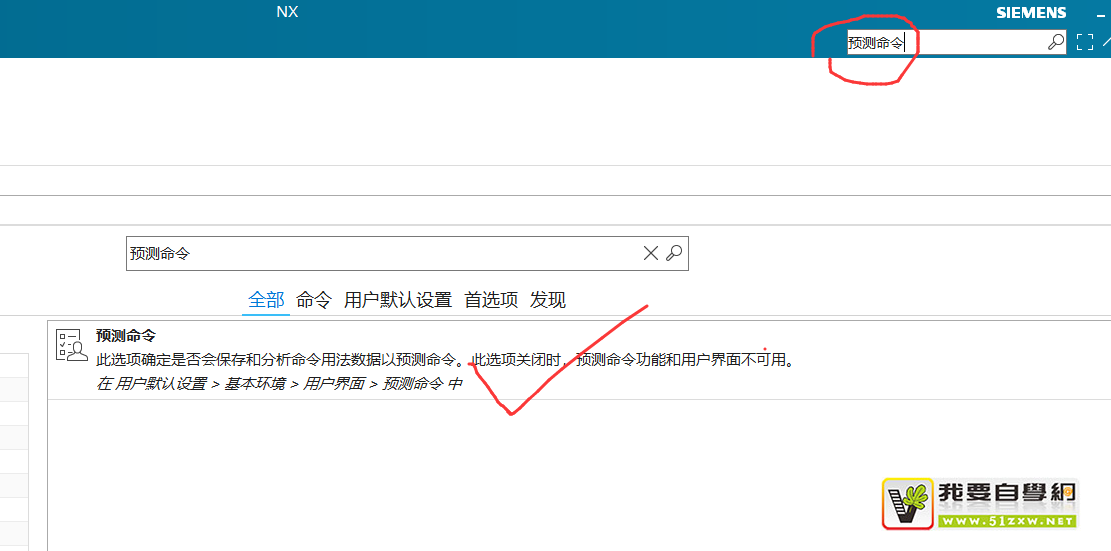Screen dimensions: 1111x551
Task: Select the 首选项 tab
Action: click(x=491, y=300)
